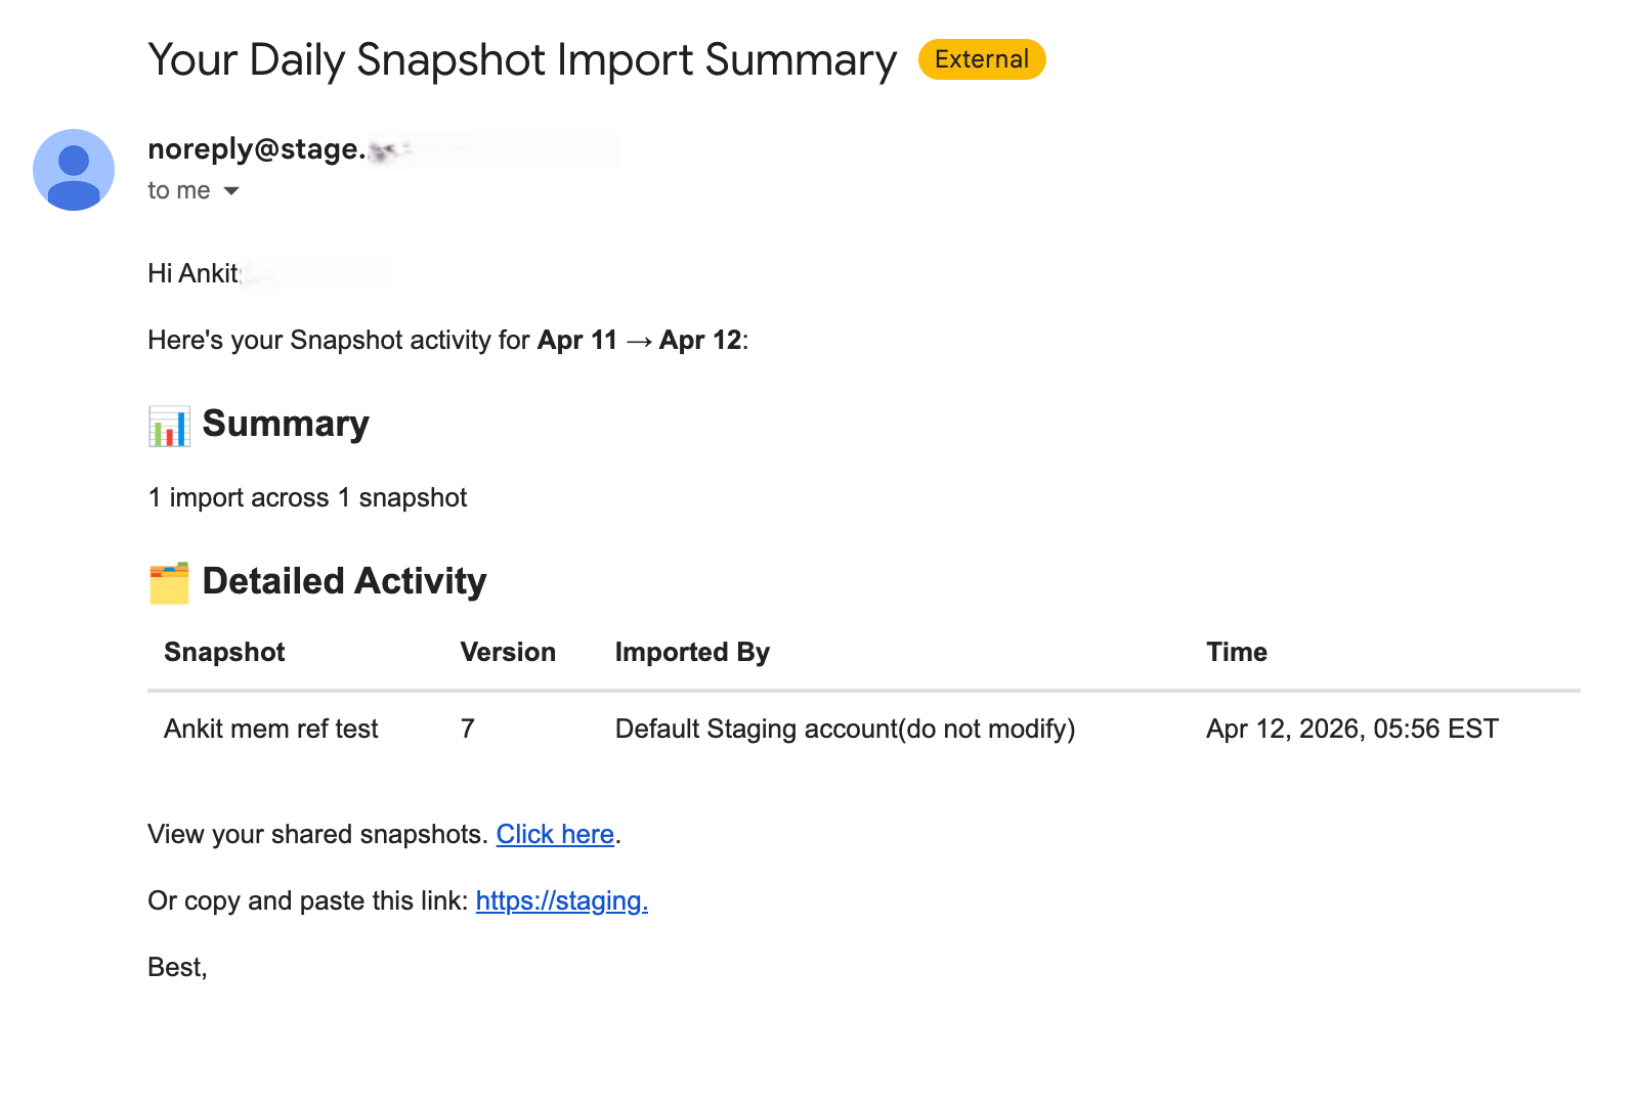Click the folder dividers emoji beside Detailed Activity
This screenshot has width=1632, height=1101.
(x=169, y=583)
